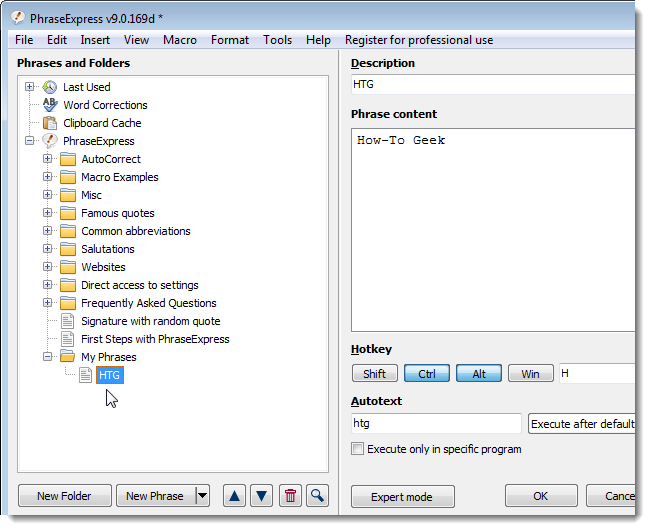Click the Autotext field containing htg
Screen dimensions: 650x530
point(436,424)
